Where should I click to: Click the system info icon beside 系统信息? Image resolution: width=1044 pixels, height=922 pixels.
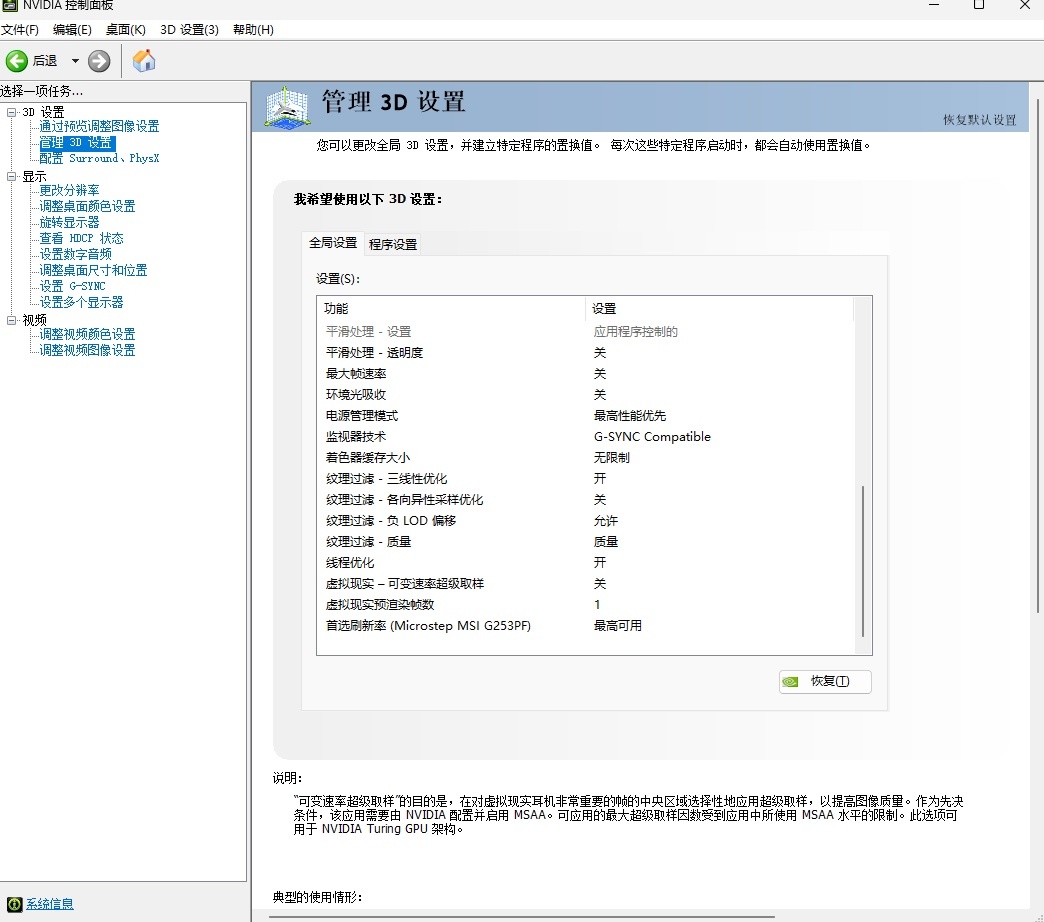14,904
